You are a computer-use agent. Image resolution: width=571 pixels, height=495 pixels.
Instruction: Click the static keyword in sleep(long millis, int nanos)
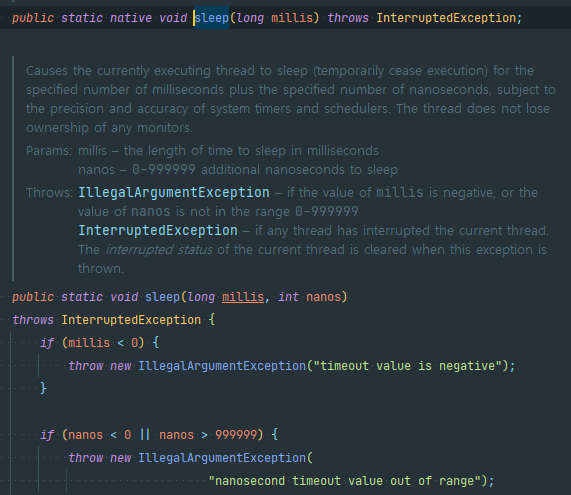82,297
